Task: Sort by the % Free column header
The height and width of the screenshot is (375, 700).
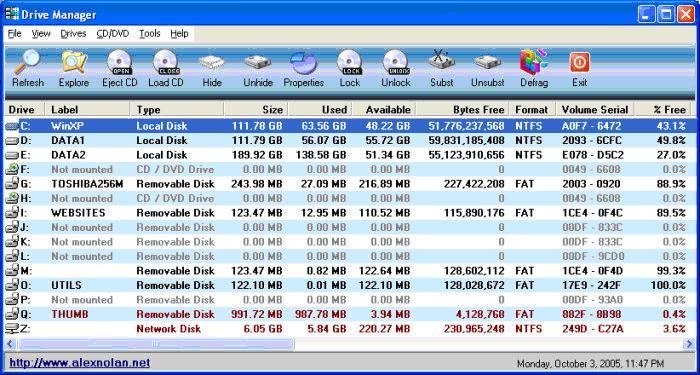Action: coord(663,109)
